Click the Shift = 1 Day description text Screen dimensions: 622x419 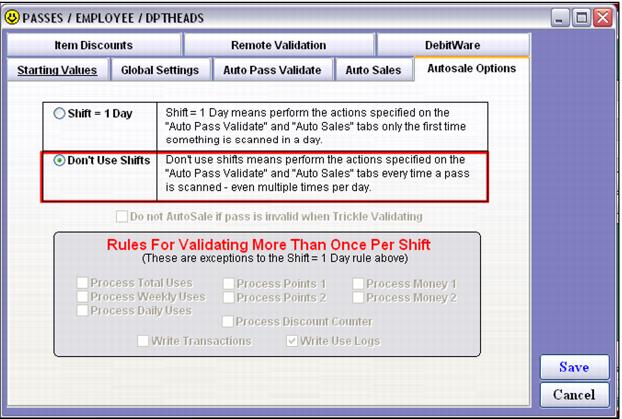tap(316, 126)
